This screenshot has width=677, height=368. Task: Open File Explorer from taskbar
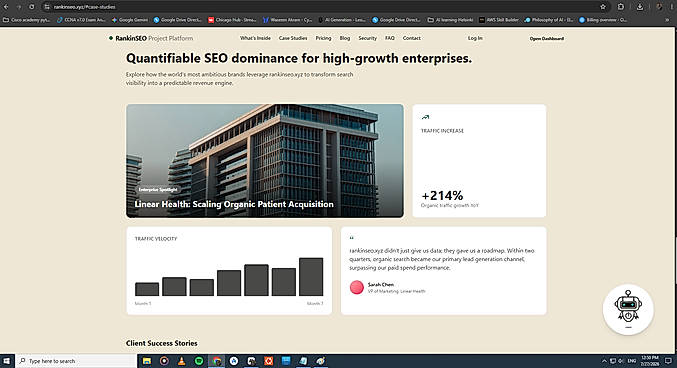147,361
